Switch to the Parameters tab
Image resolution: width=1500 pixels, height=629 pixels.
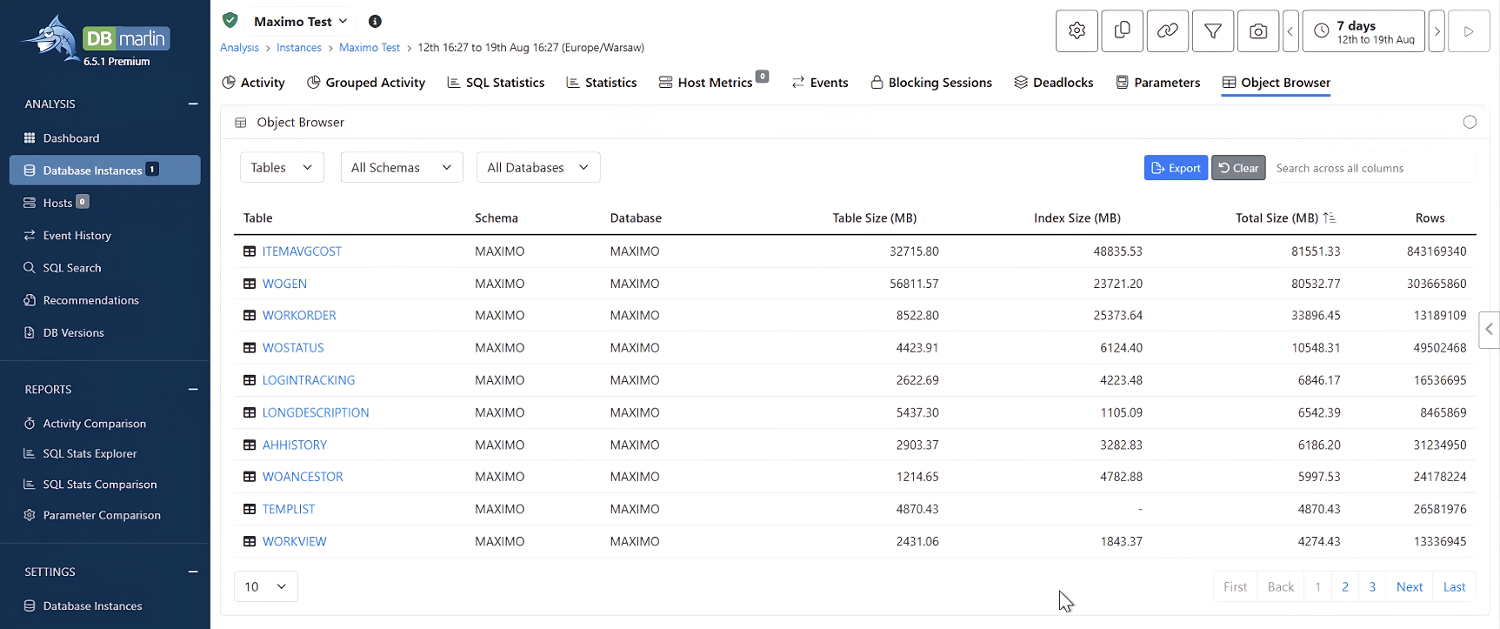(1158, 83)
